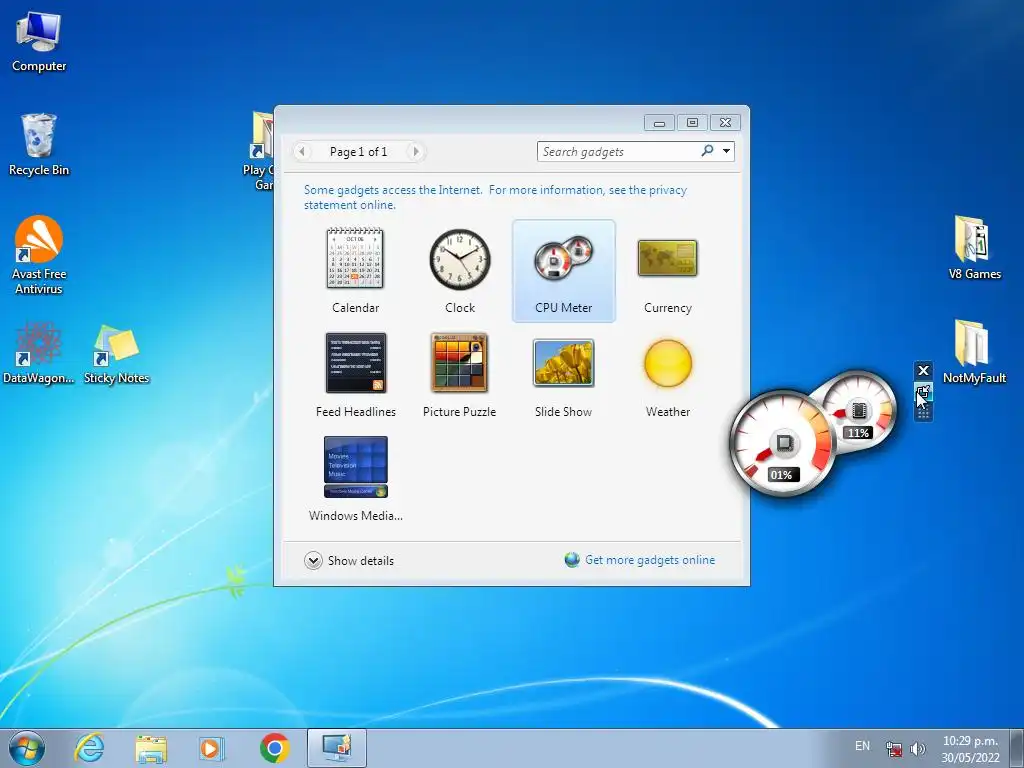Expand Show details section
1024x768 pixels.
pyautogui.click(x=349, y=560)
